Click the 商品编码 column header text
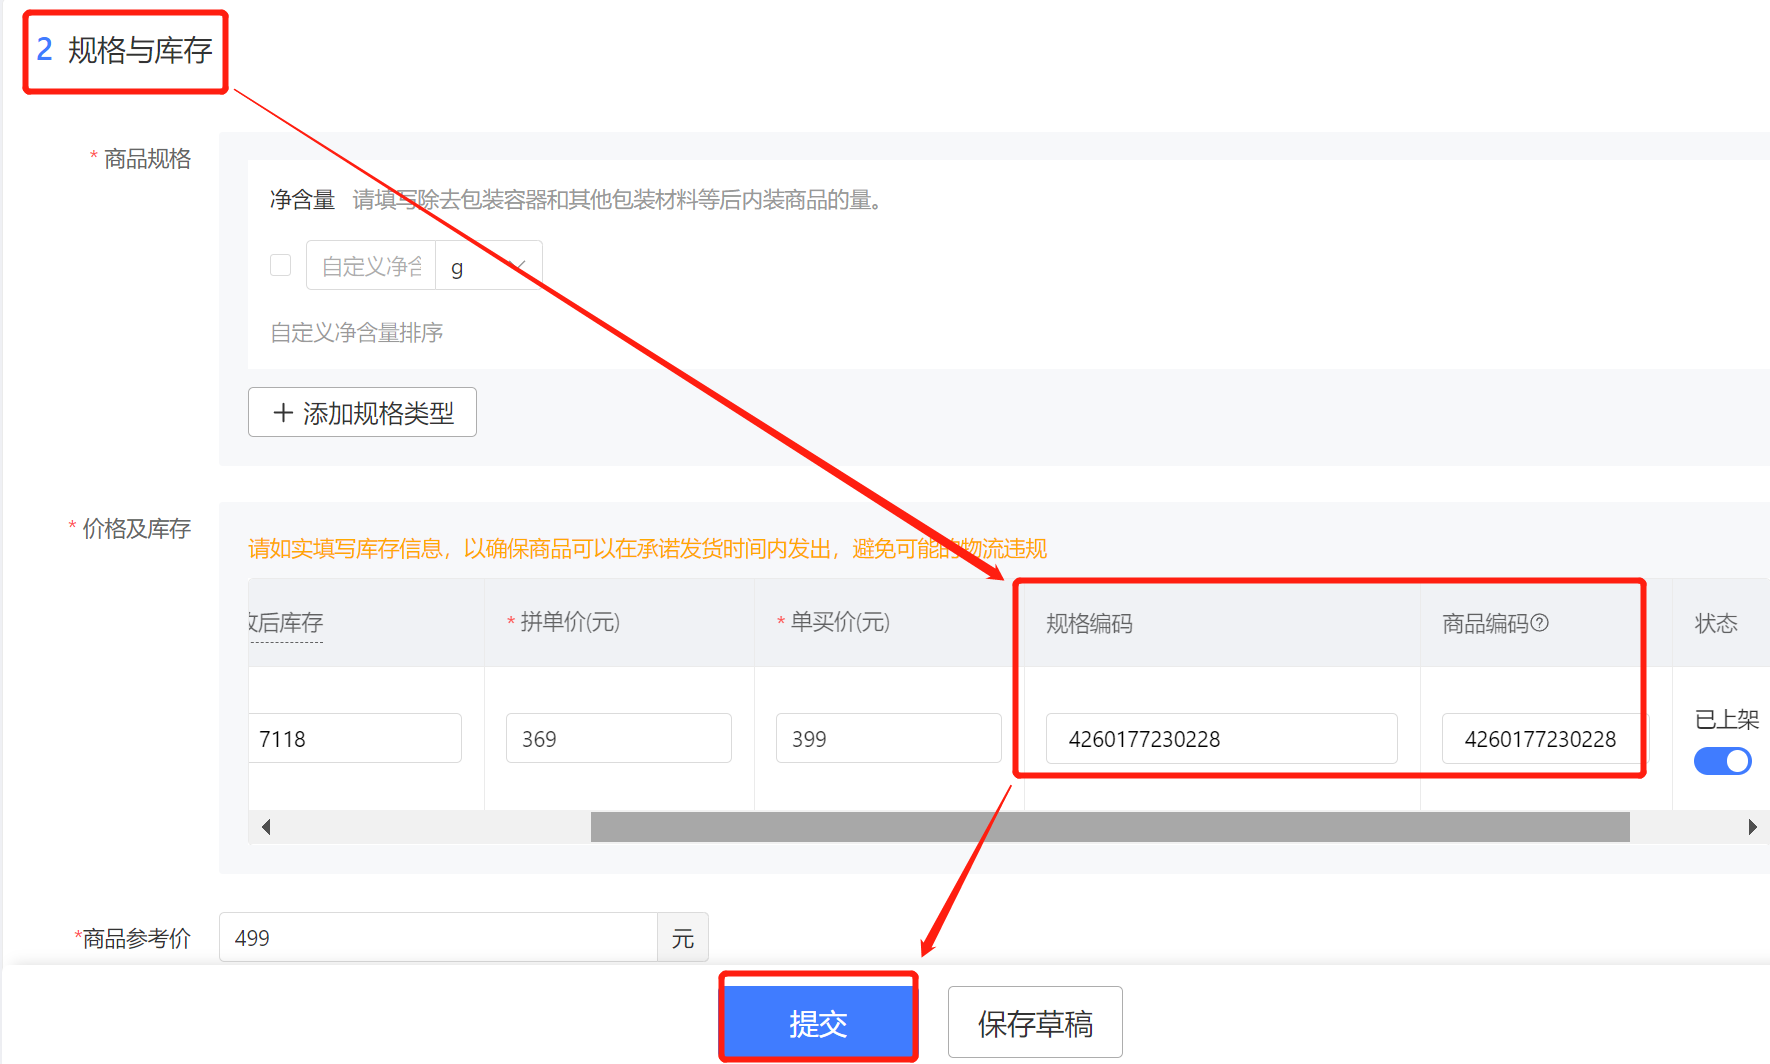This screenshot has width=1770, height=1064. coord(1485,623)
